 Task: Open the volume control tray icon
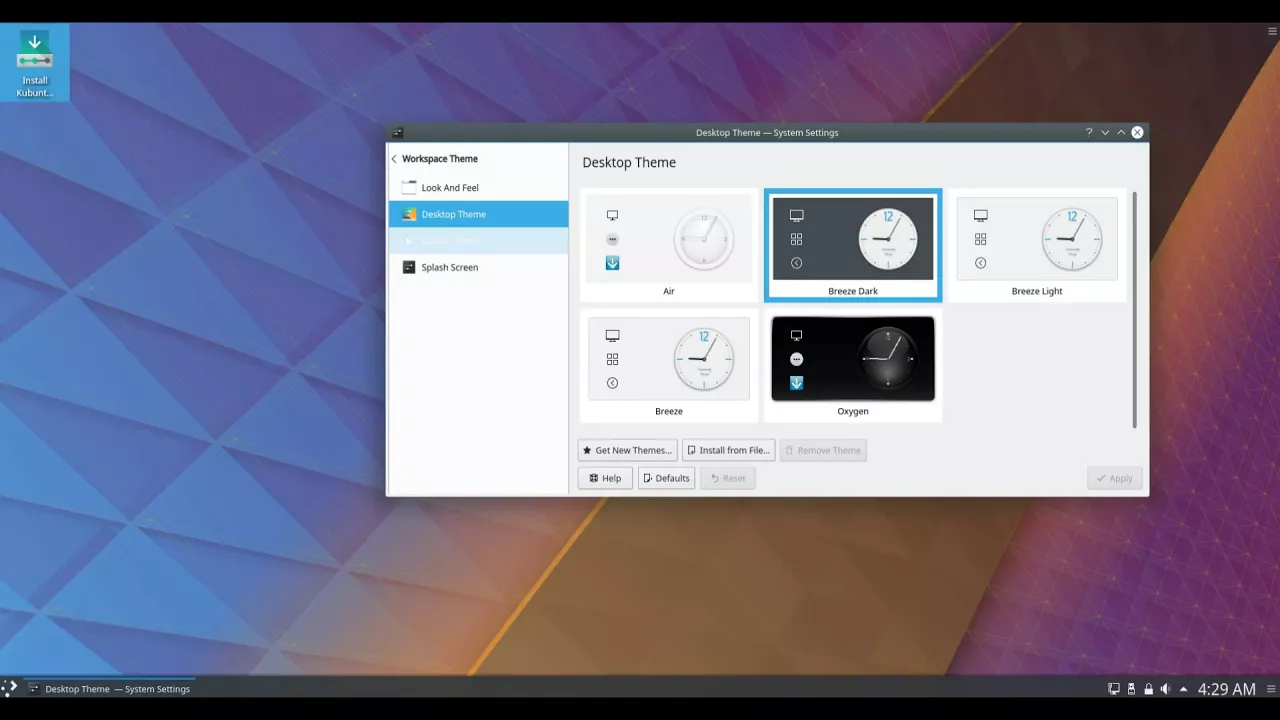pyautogui.click(x=1165, y=689)
